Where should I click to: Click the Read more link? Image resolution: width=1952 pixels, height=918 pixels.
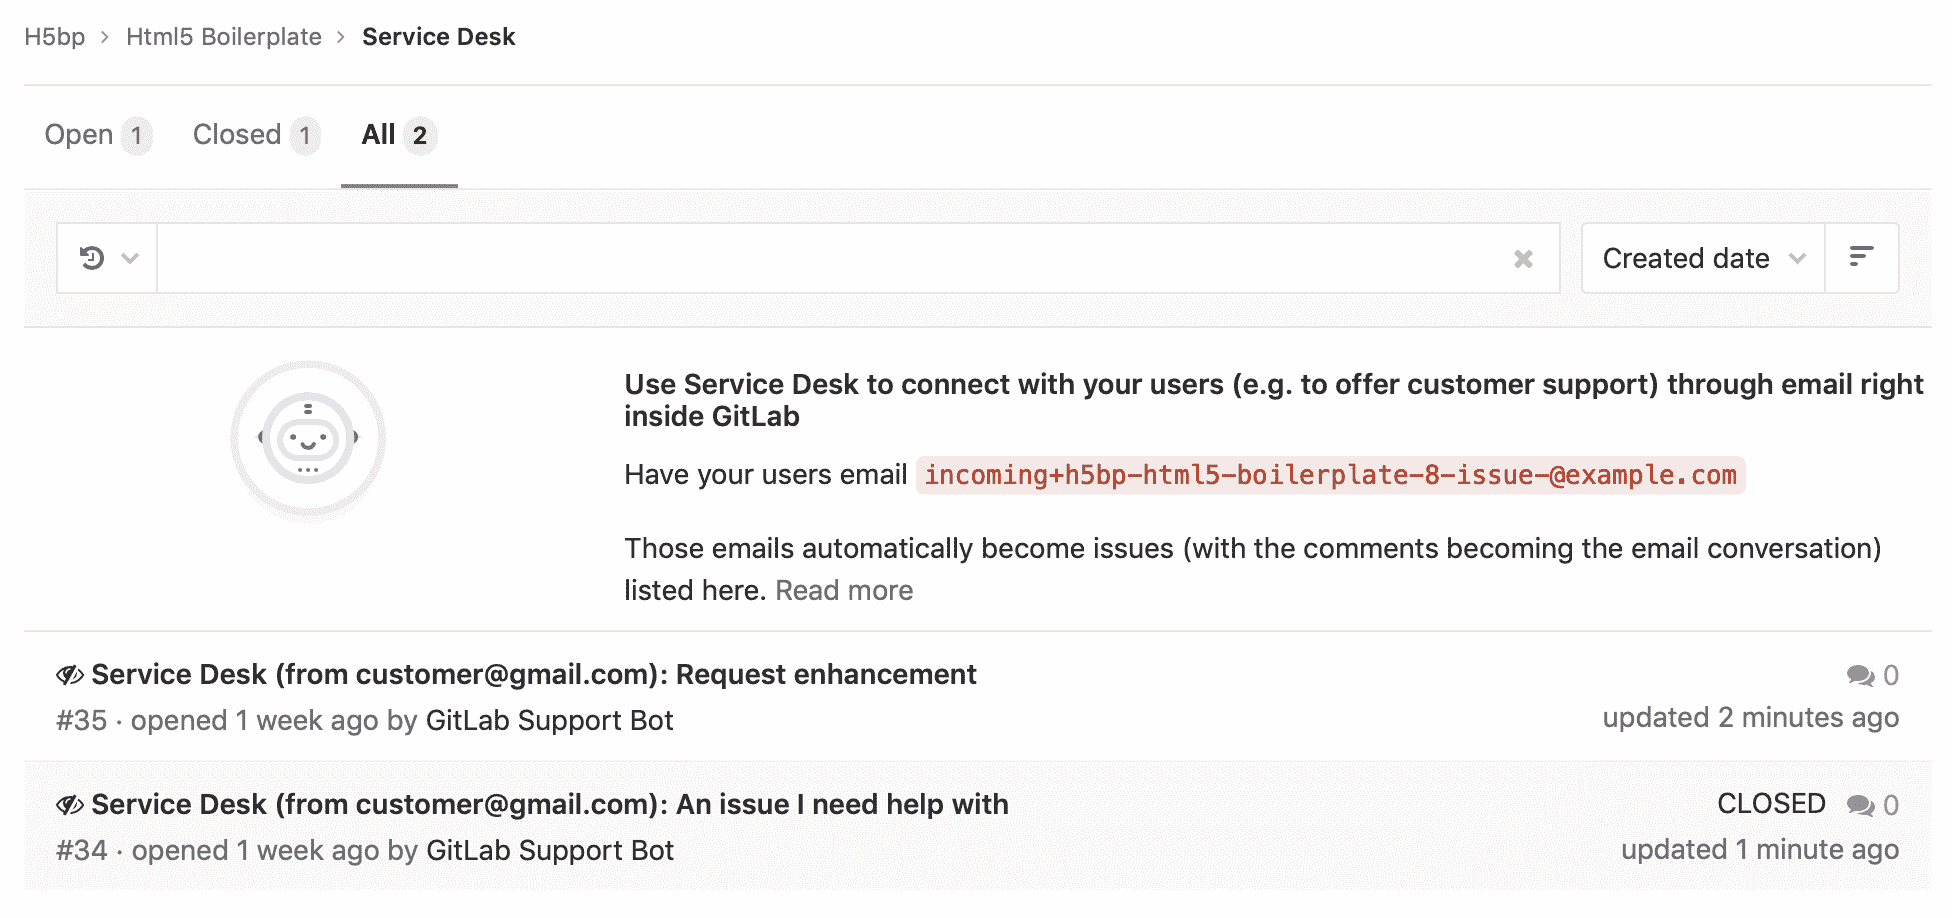[x=843, y=590]
